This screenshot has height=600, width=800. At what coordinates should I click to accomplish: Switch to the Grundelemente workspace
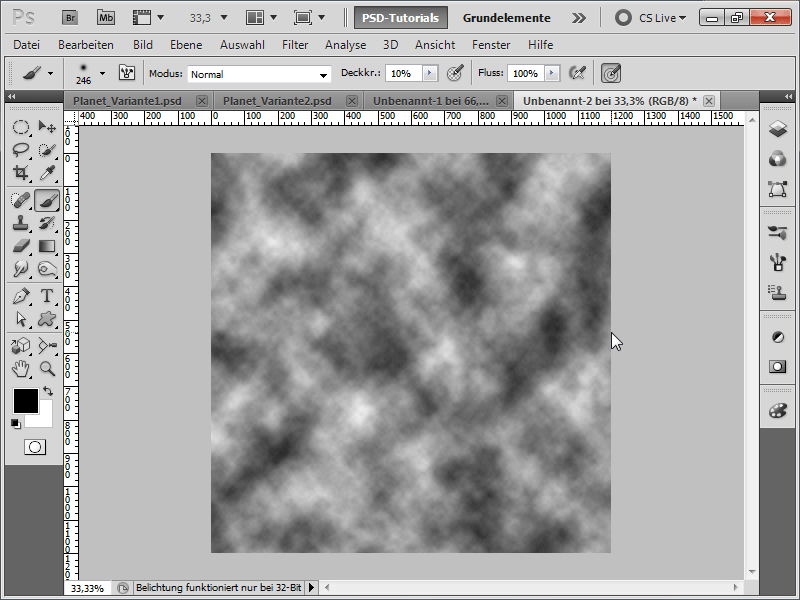click(507, 18)
